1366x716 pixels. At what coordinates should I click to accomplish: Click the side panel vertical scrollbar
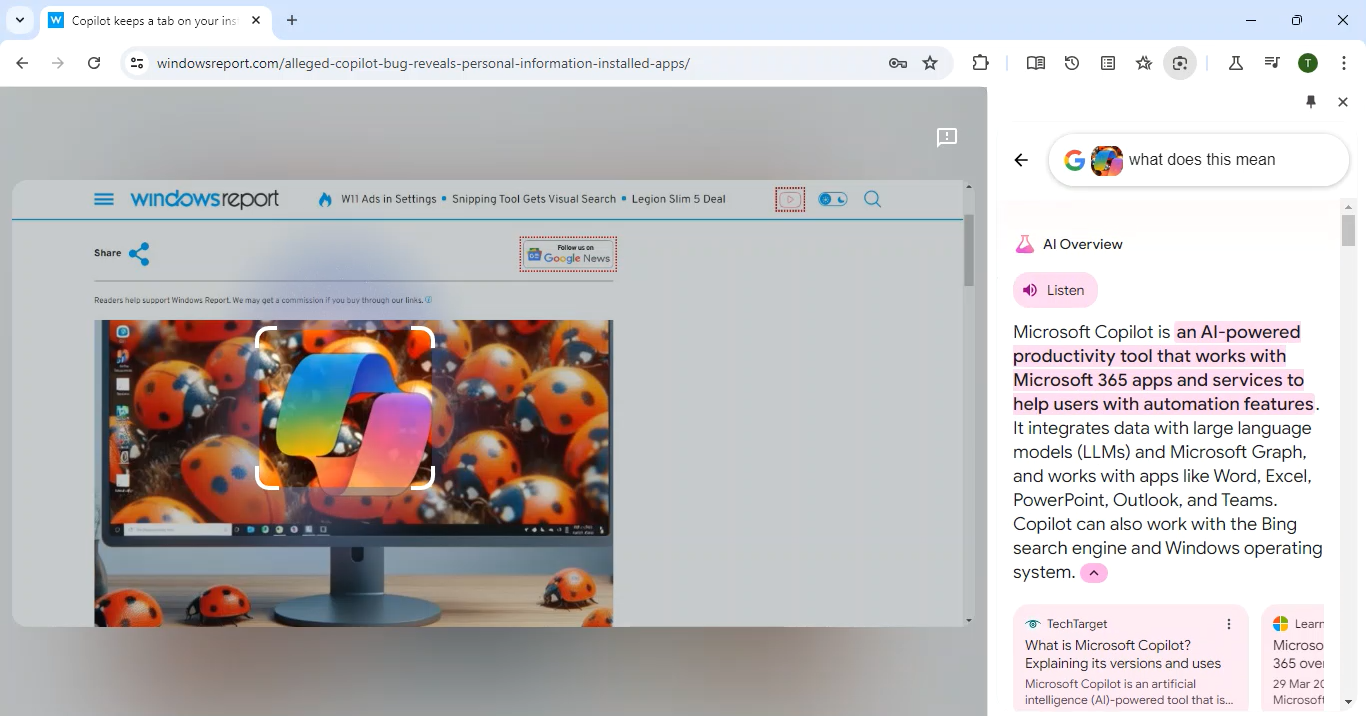(1348, 450)
